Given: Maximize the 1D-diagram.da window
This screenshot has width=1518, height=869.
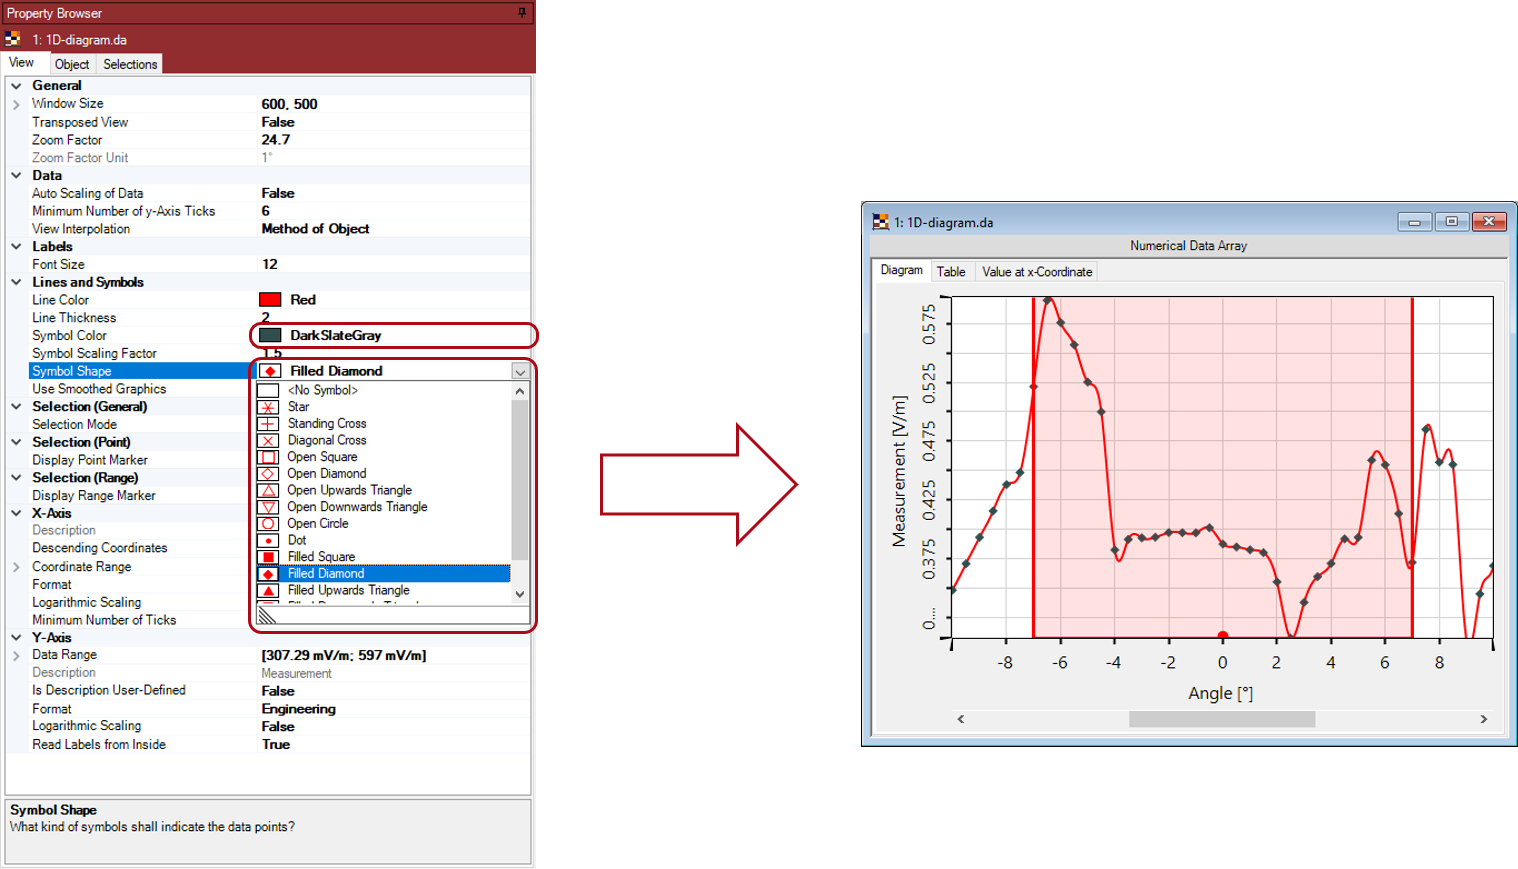Looking at the screenshot, I should click(x=1451, y=222).
